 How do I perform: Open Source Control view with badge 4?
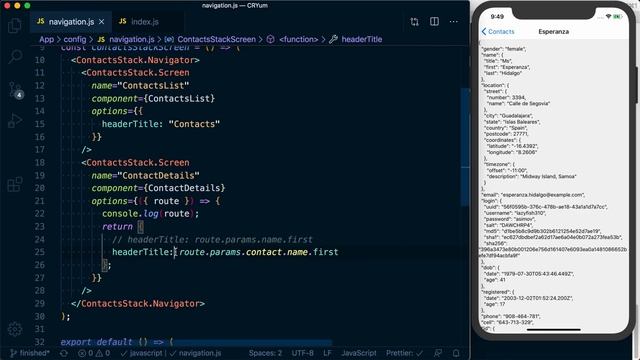tap(16, 90)
